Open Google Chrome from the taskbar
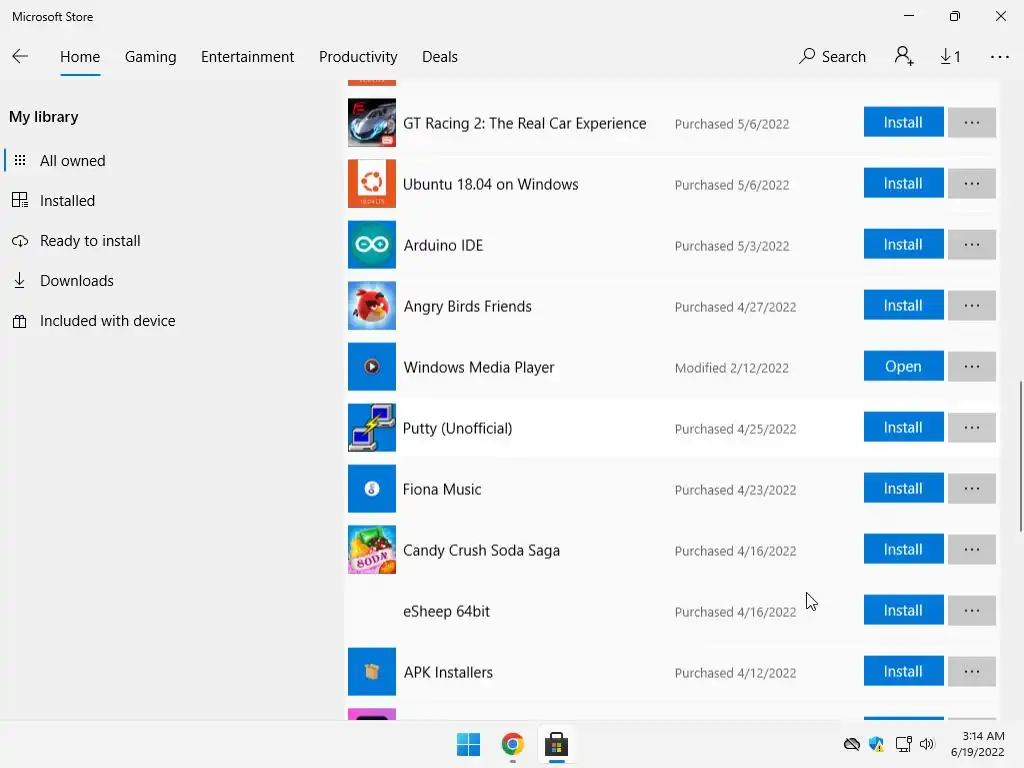1024x768 pixels. (x=513, y=744)
